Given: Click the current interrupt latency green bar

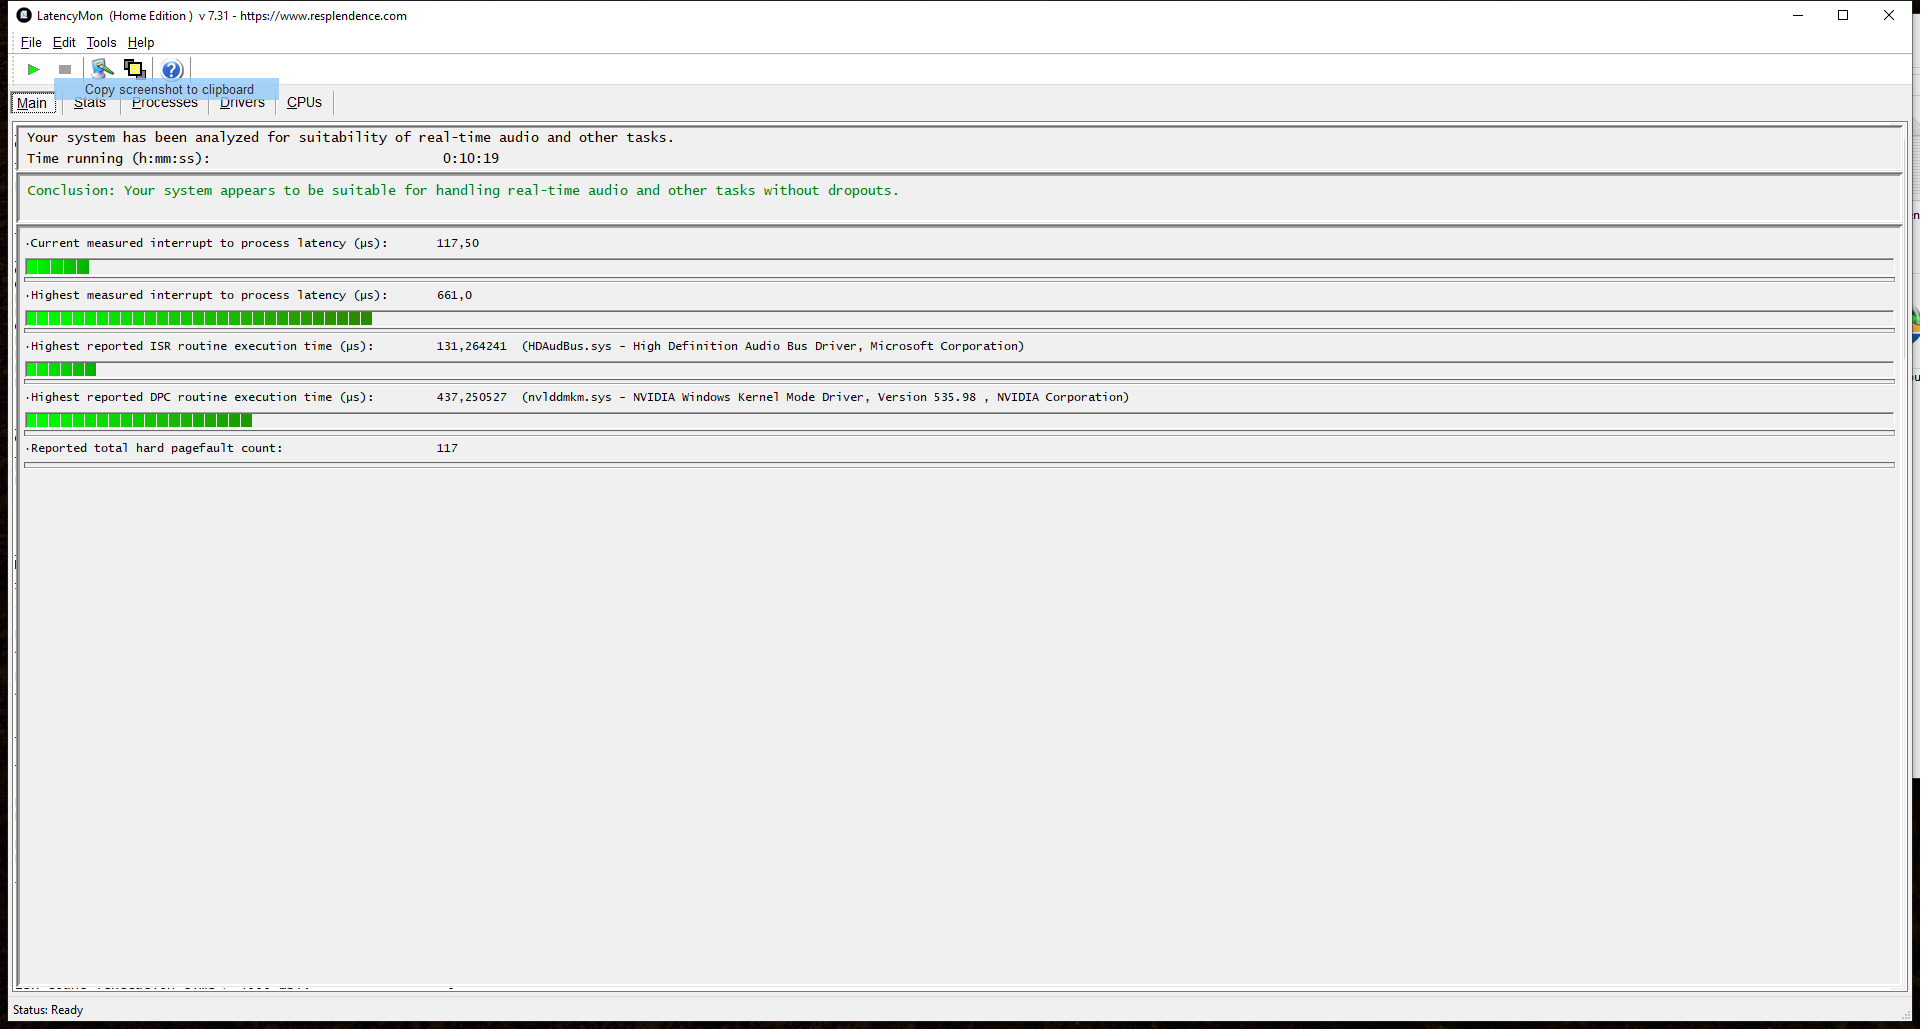Looking at the screenshot, I should [x=57, y=267].
